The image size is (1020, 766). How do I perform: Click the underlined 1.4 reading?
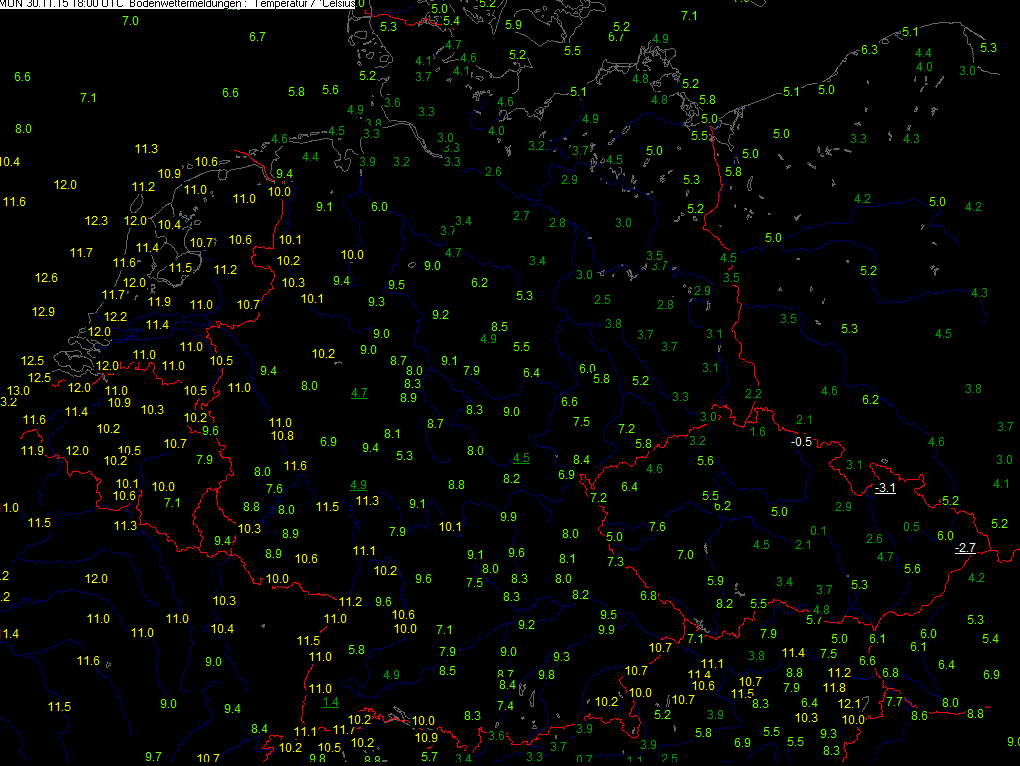[331, 702]
